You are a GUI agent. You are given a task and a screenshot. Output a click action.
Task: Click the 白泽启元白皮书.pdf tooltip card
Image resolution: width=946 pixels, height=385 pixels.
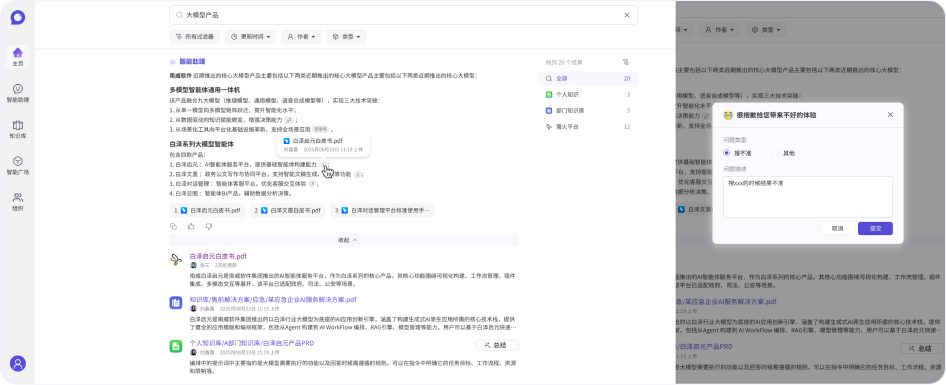[x=323, y=144]
